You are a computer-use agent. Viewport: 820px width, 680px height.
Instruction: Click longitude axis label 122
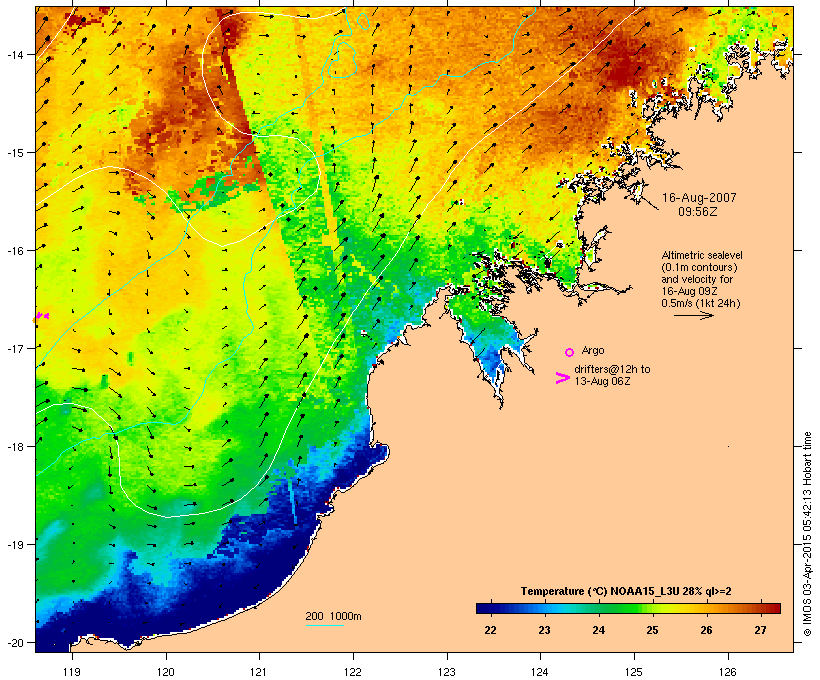coord(353,672)
